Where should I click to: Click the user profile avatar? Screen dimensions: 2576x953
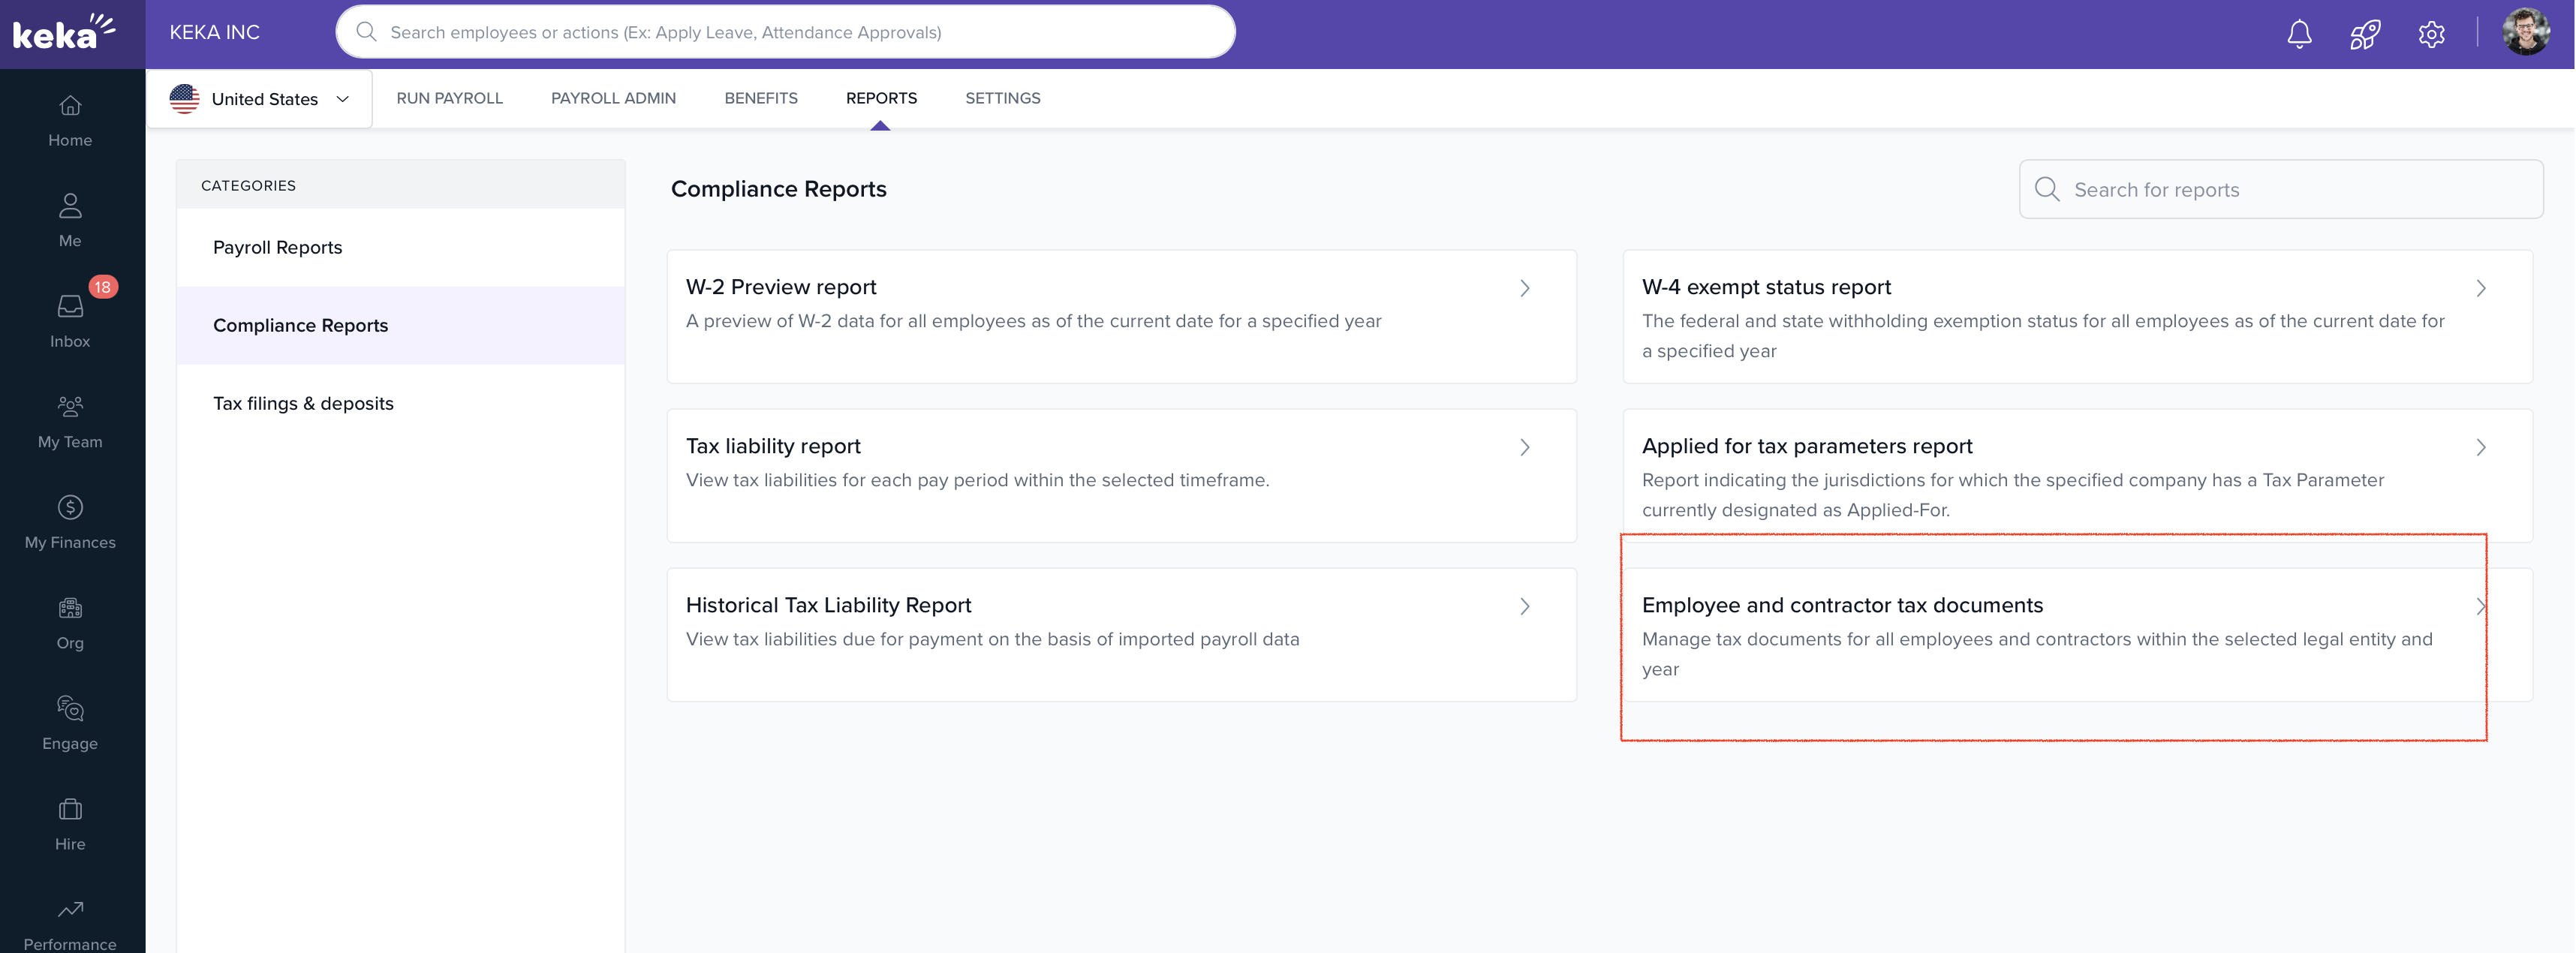(2525, 34)
